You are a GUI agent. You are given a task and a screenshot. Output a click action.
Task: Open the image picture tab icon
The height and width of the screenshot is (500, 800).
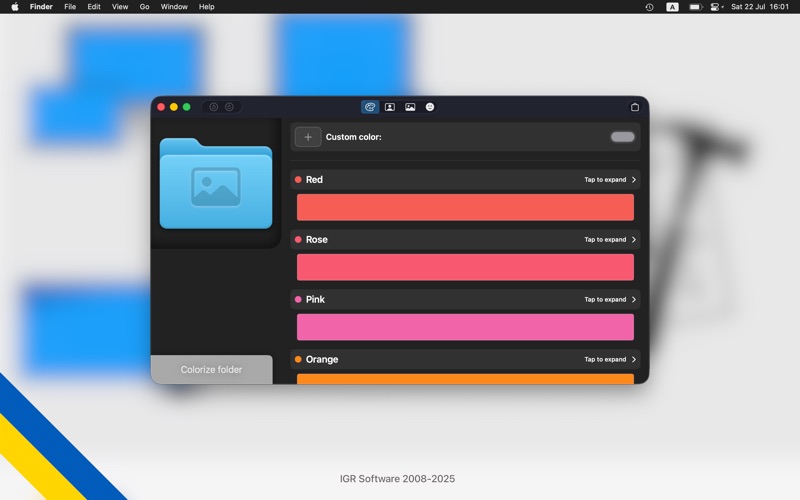[x=410, y=107]
